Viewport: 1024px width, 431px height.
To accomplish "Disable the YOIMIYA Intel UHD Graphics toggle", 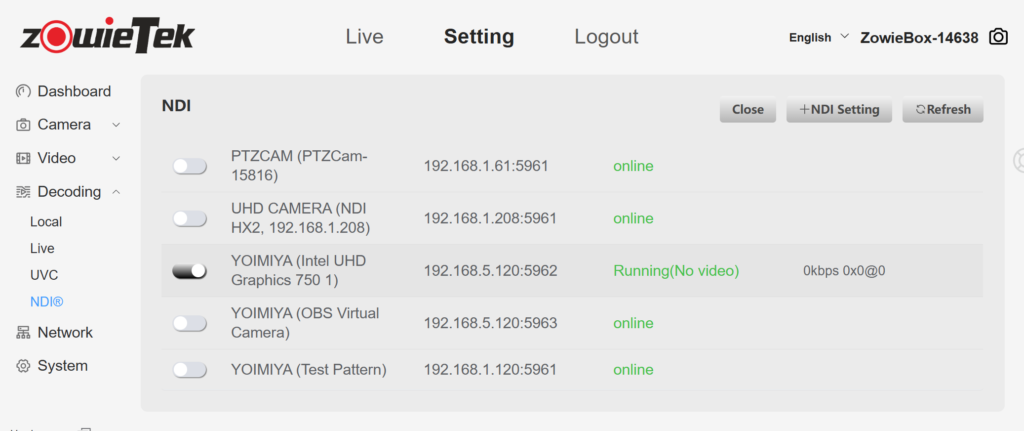I will tap(189, 271).
